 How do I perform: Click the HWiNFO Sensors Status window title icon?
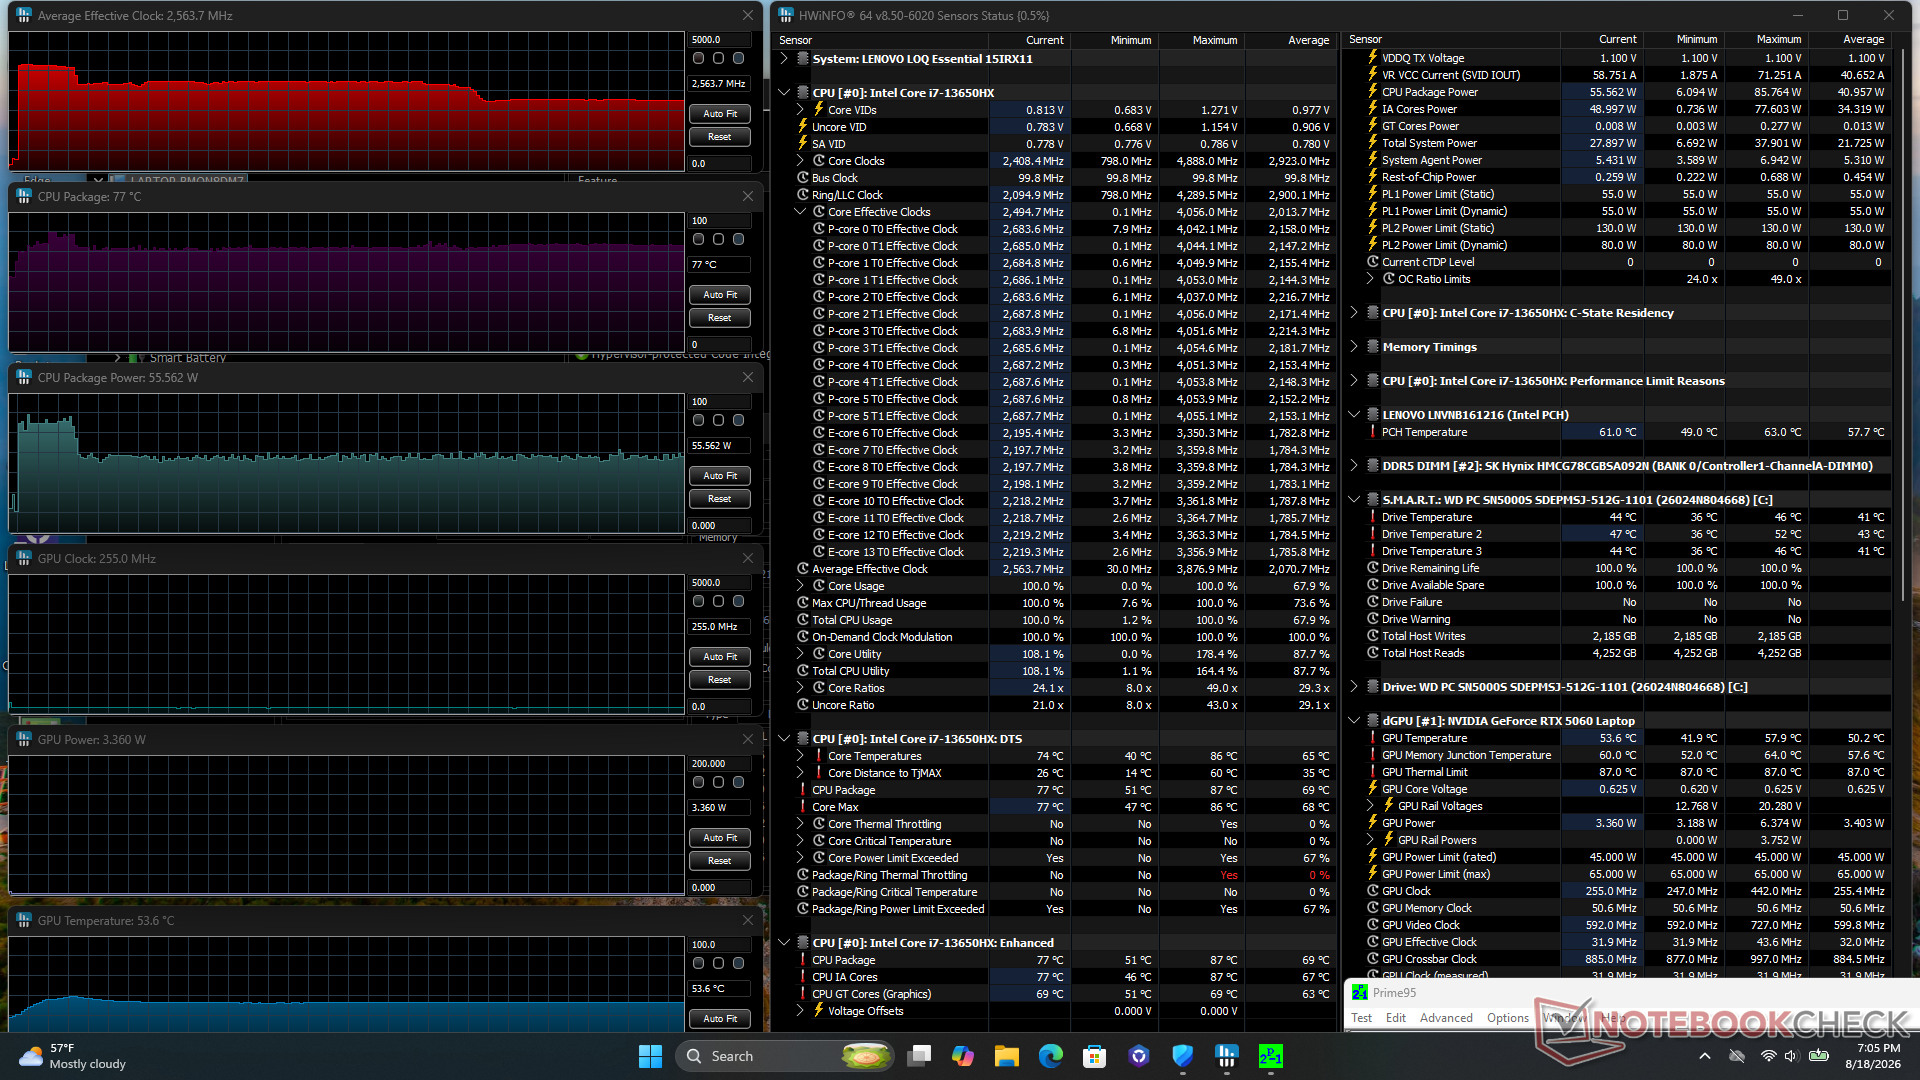click(785, 15)
